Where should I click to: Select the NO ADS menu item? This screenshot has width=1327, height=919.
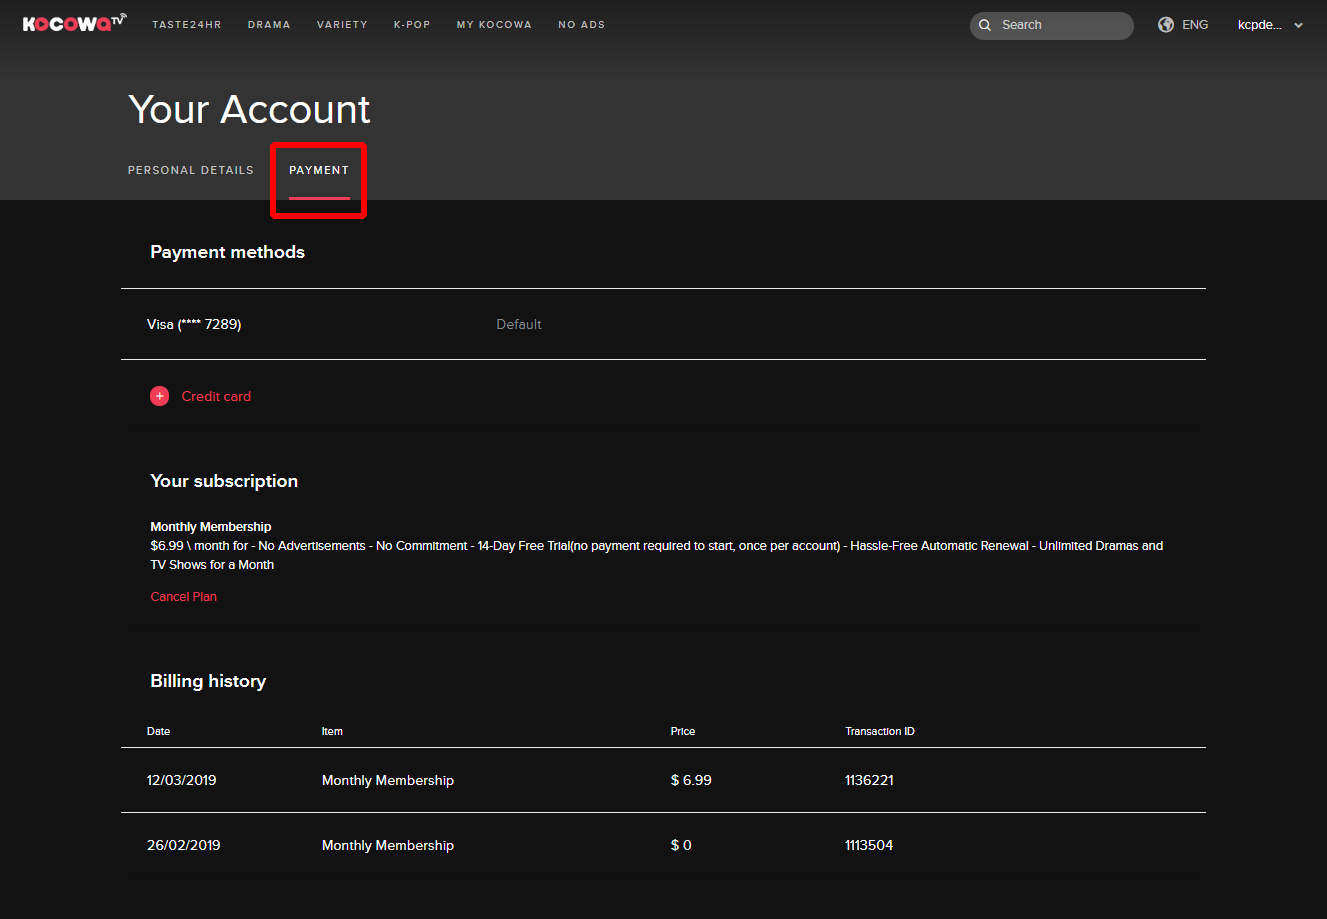tap(582, 25)
